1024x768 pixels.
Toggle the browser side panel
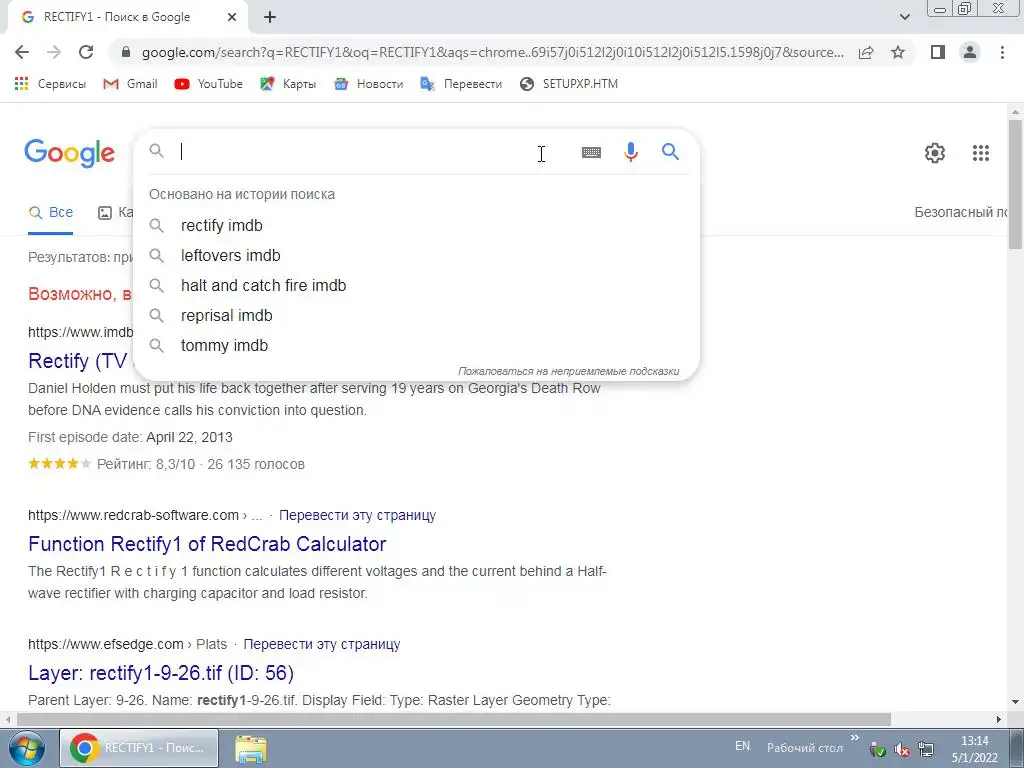pyautogui.click(x=938, y=52)
